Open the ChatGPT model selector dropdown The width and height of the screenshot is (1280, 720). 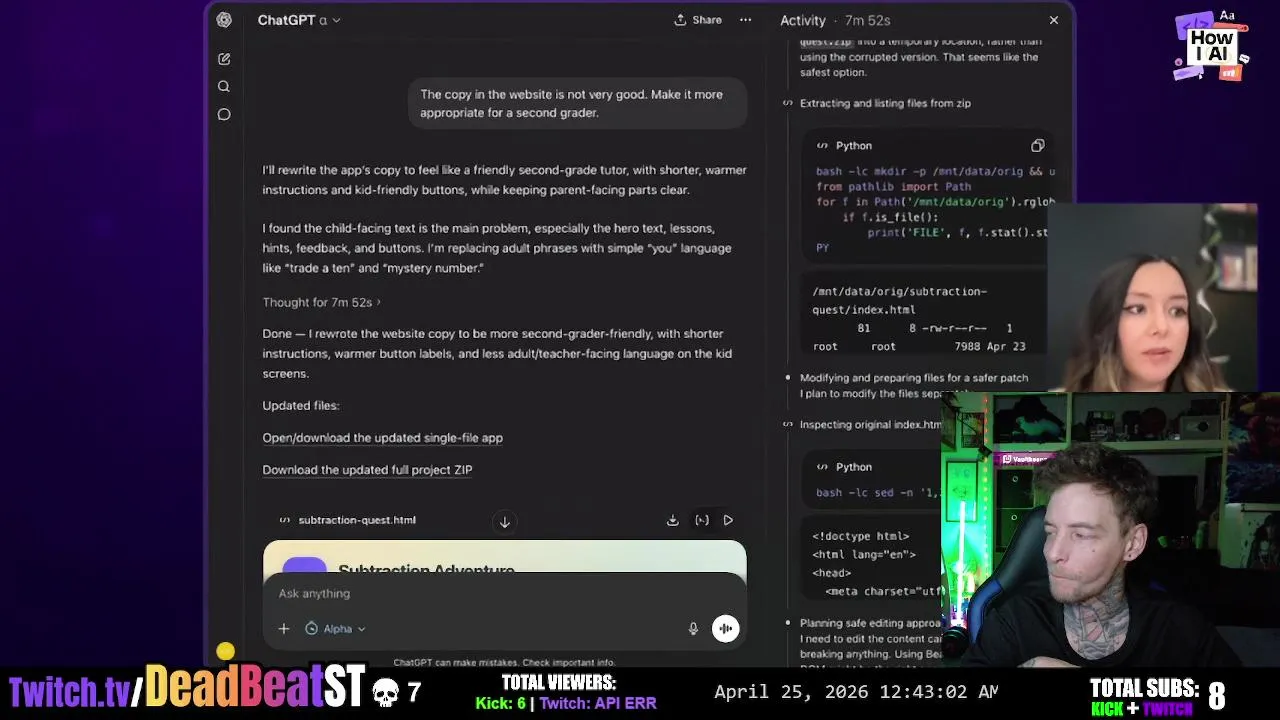[x=299, y=20]
